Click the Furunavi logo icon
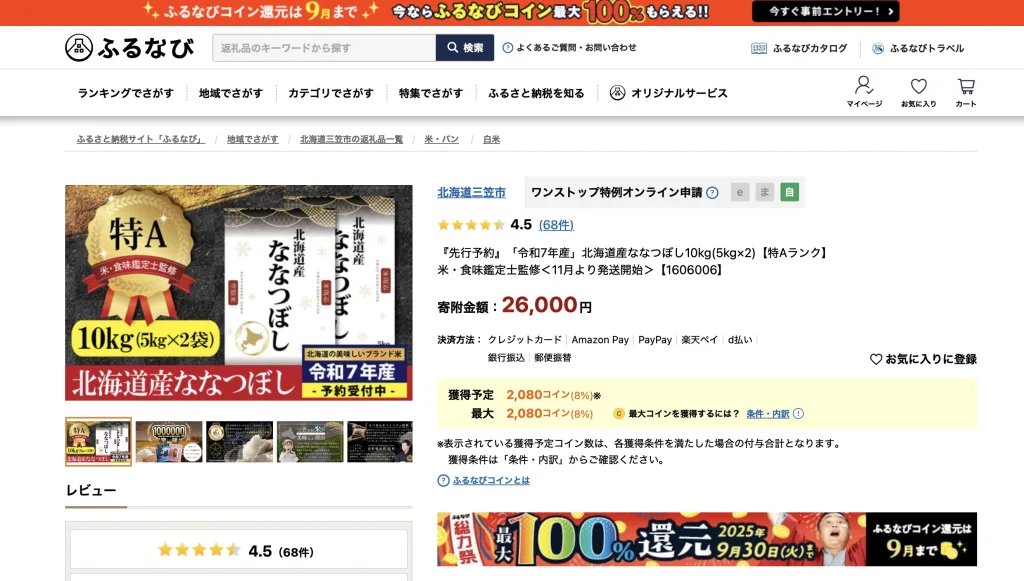 [79, 48]
